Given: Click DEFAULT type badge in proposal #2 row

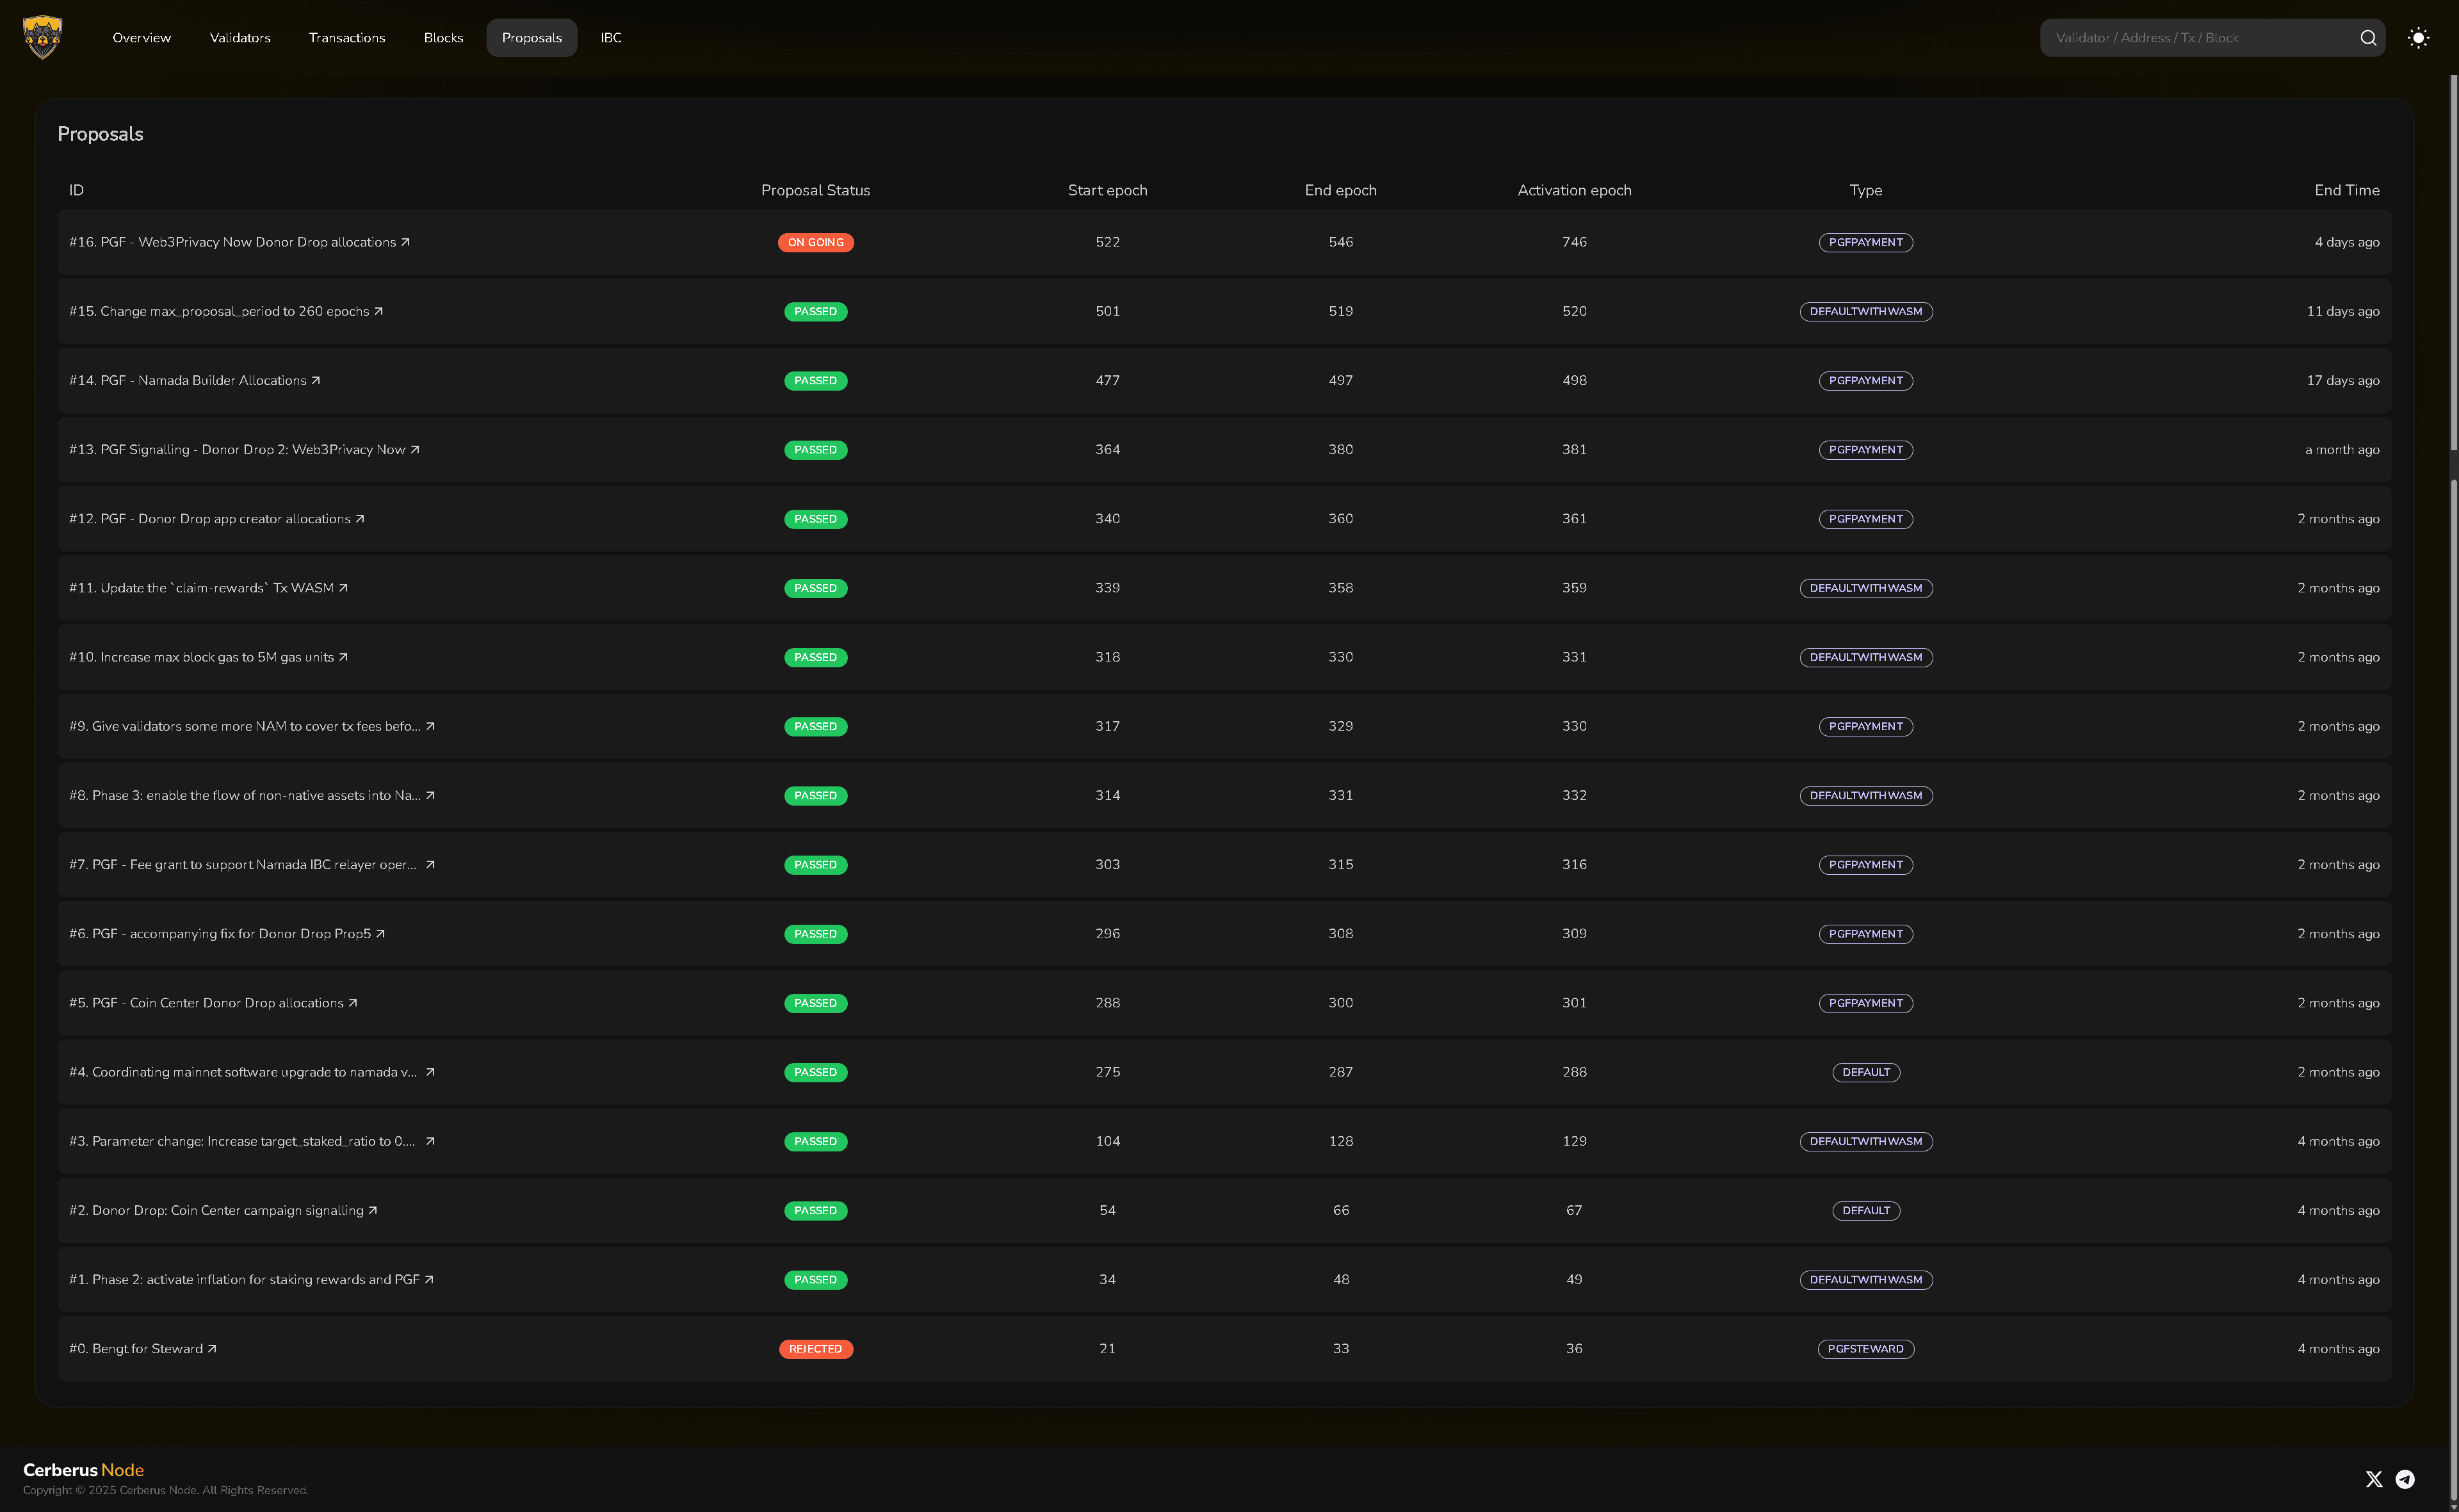Looking at the screenshot, I should click(1866, 1210).
